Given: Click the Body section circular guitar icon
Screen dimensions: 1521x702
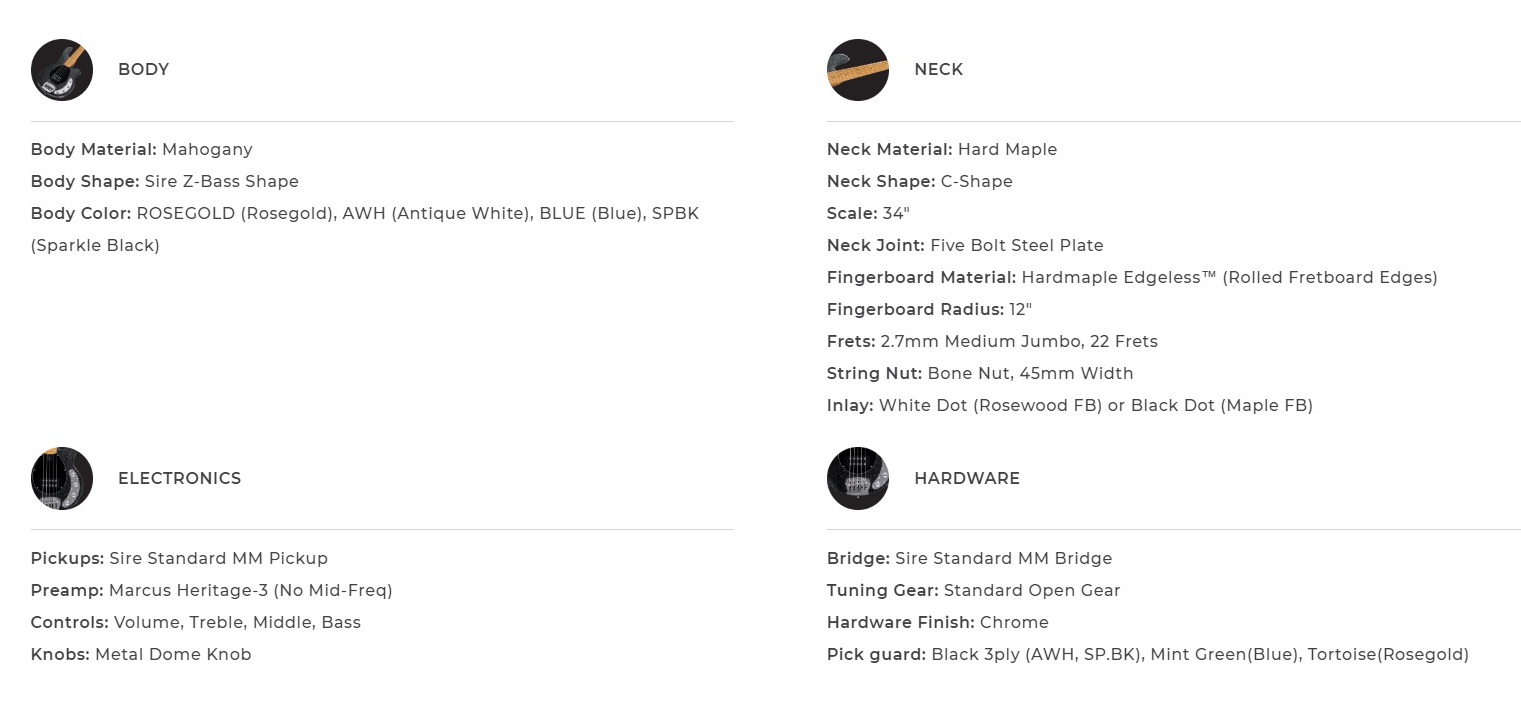Looking at the screenshot, I should point(62,70).
